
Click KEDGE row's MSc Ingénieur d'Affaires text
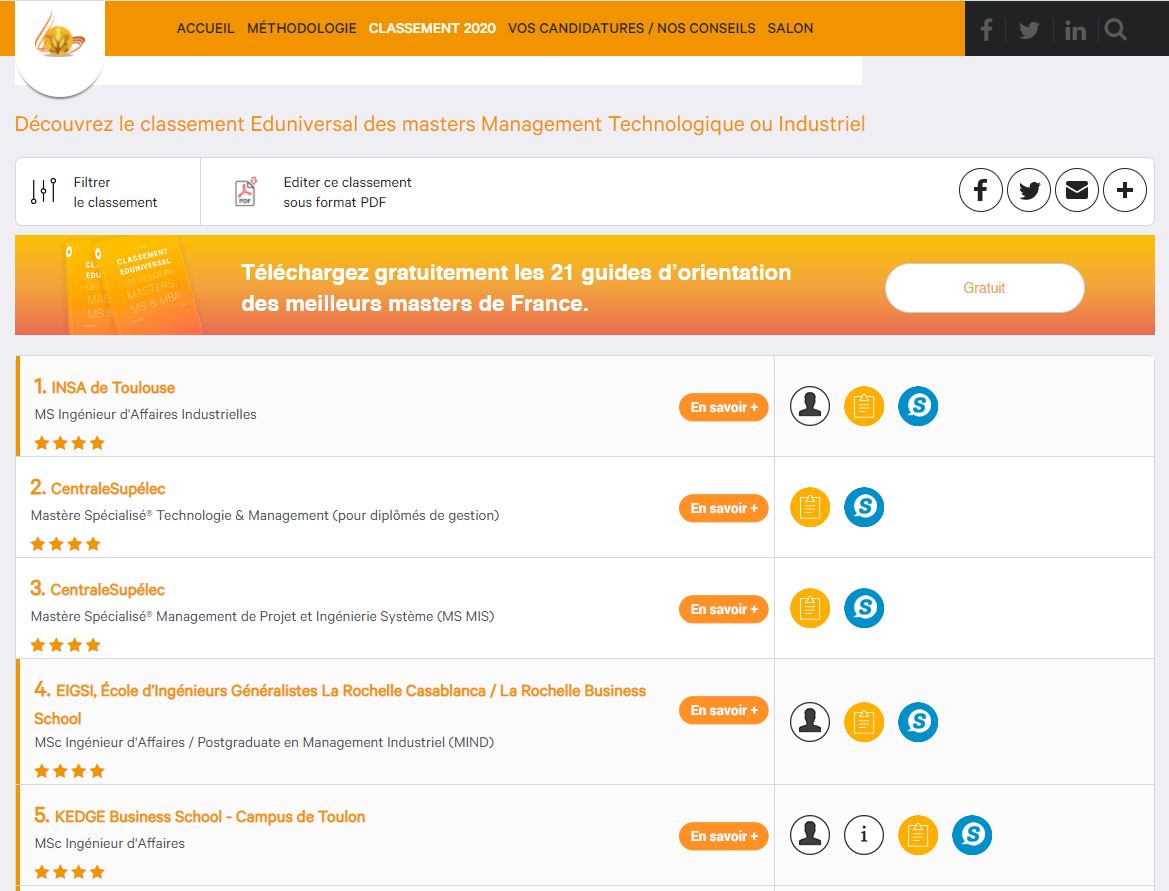point(110,843)
